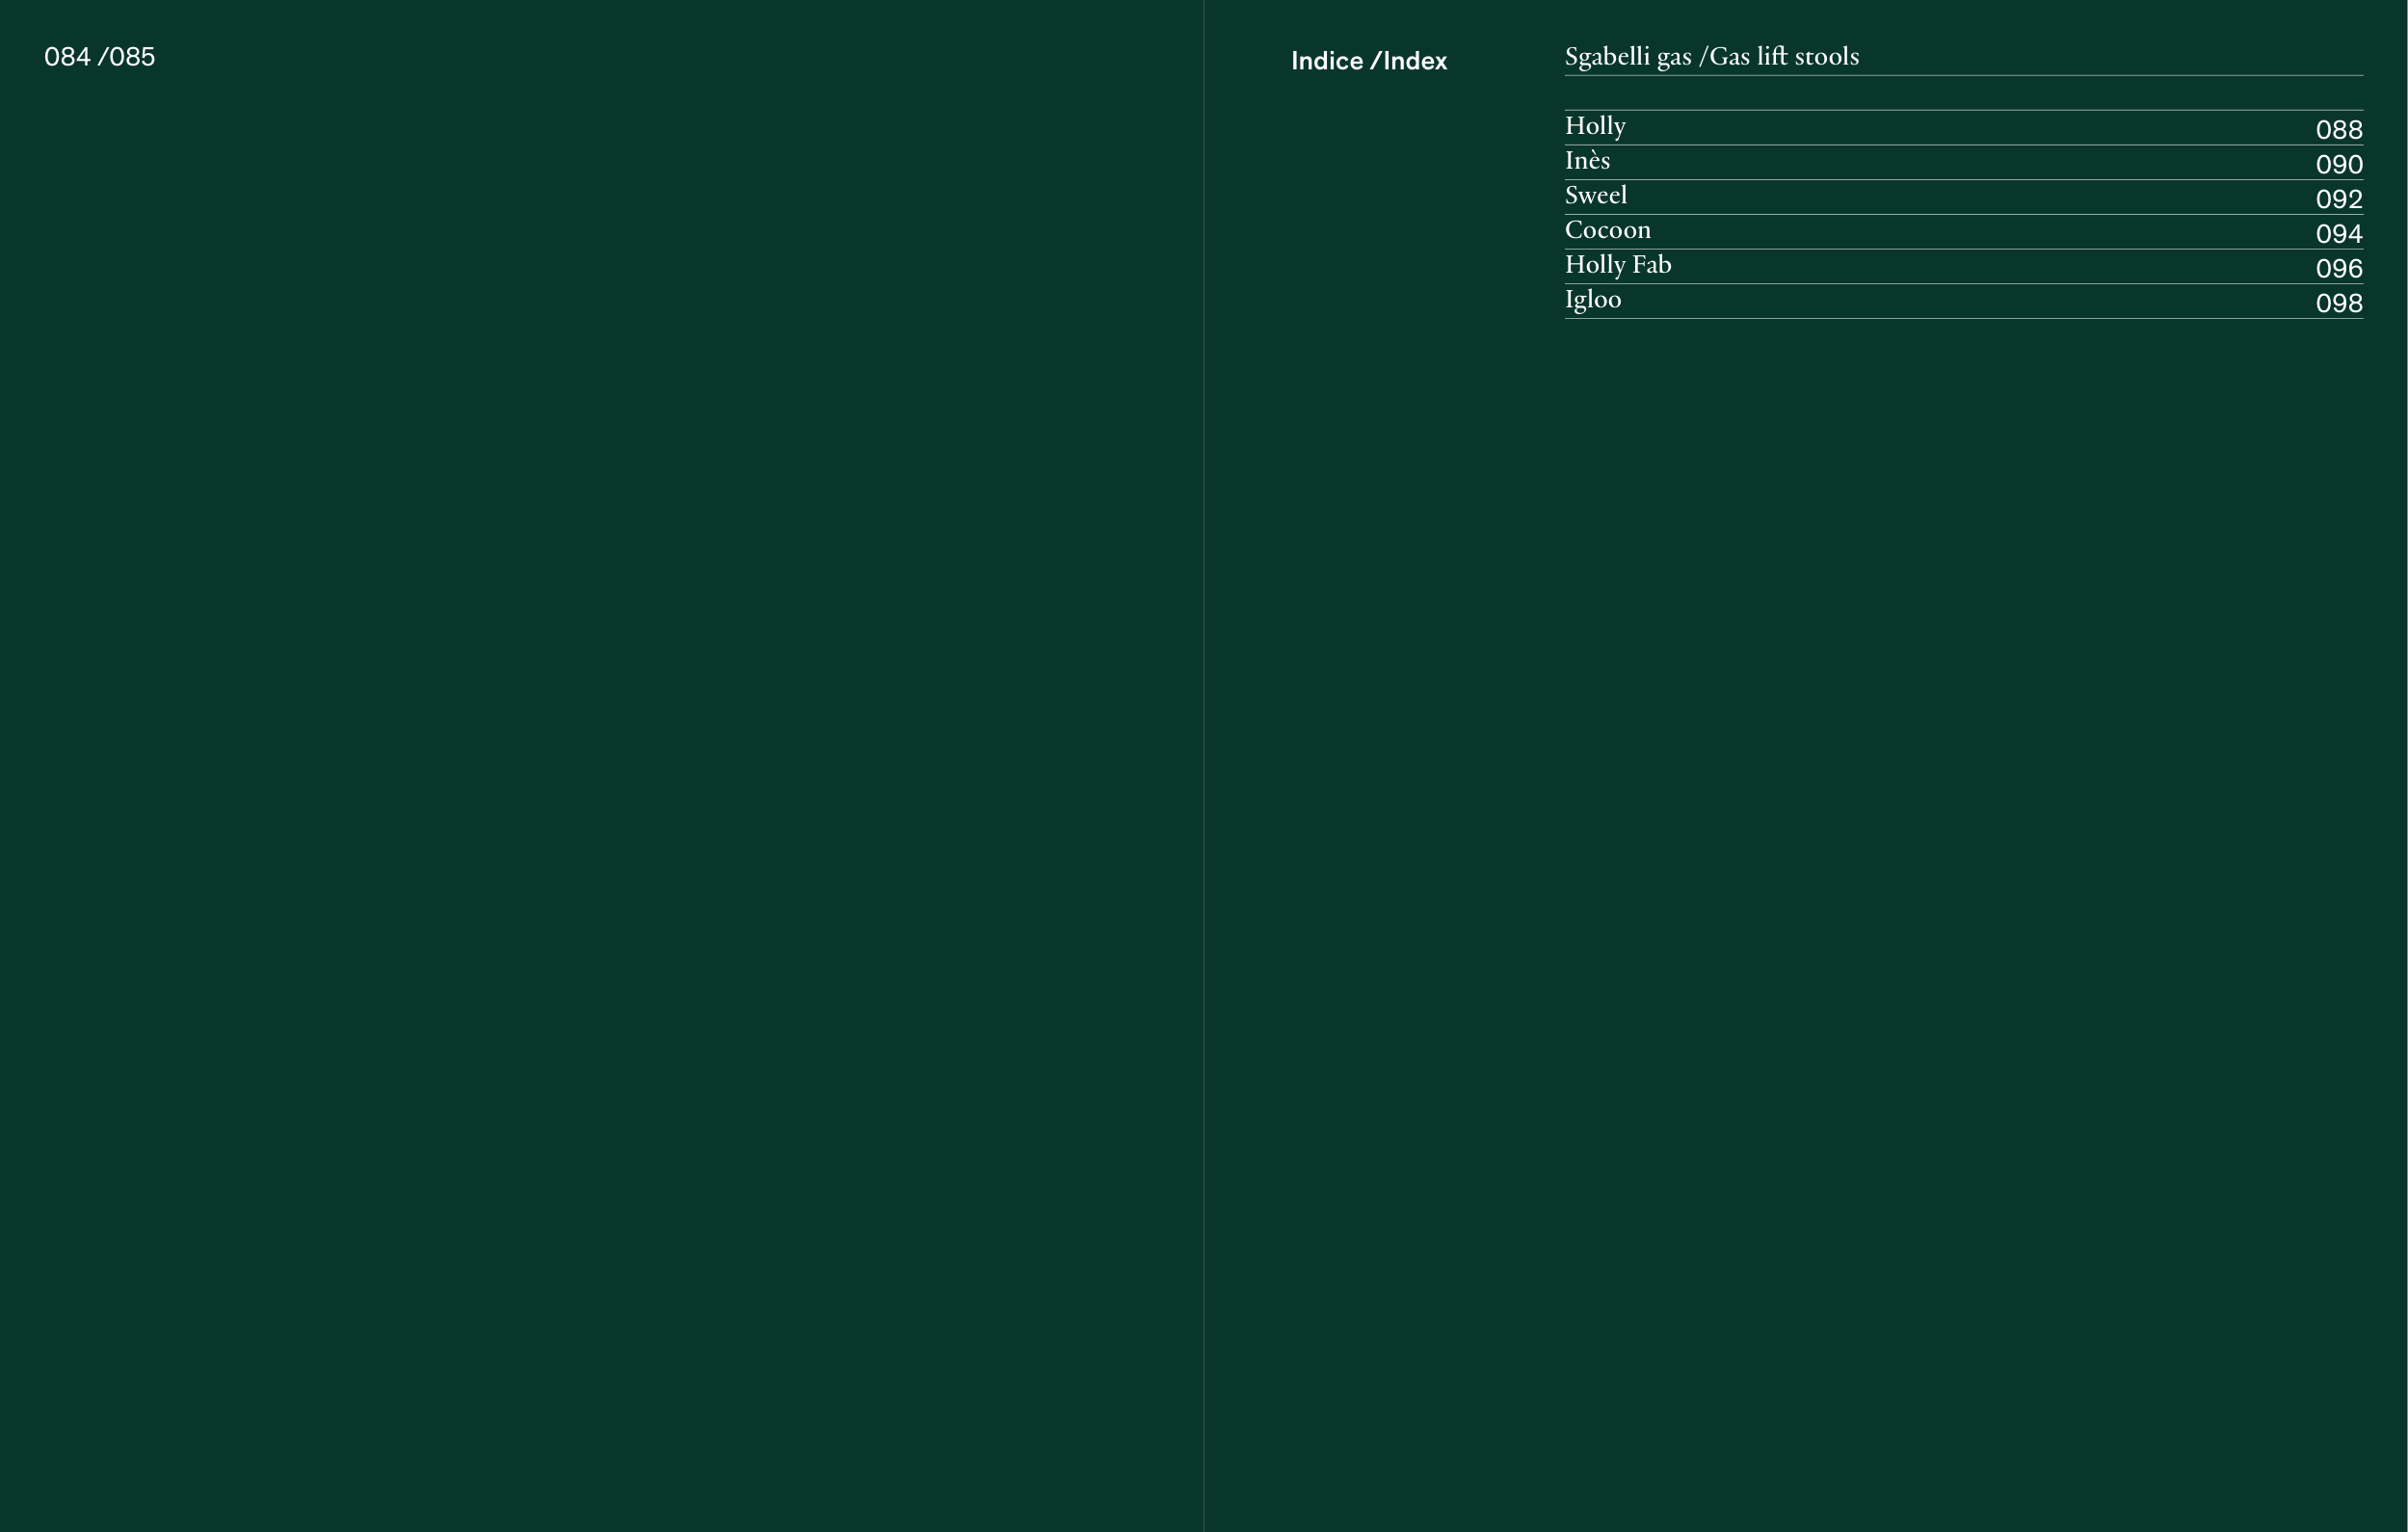Click the Cocoon index entry

1607,230
